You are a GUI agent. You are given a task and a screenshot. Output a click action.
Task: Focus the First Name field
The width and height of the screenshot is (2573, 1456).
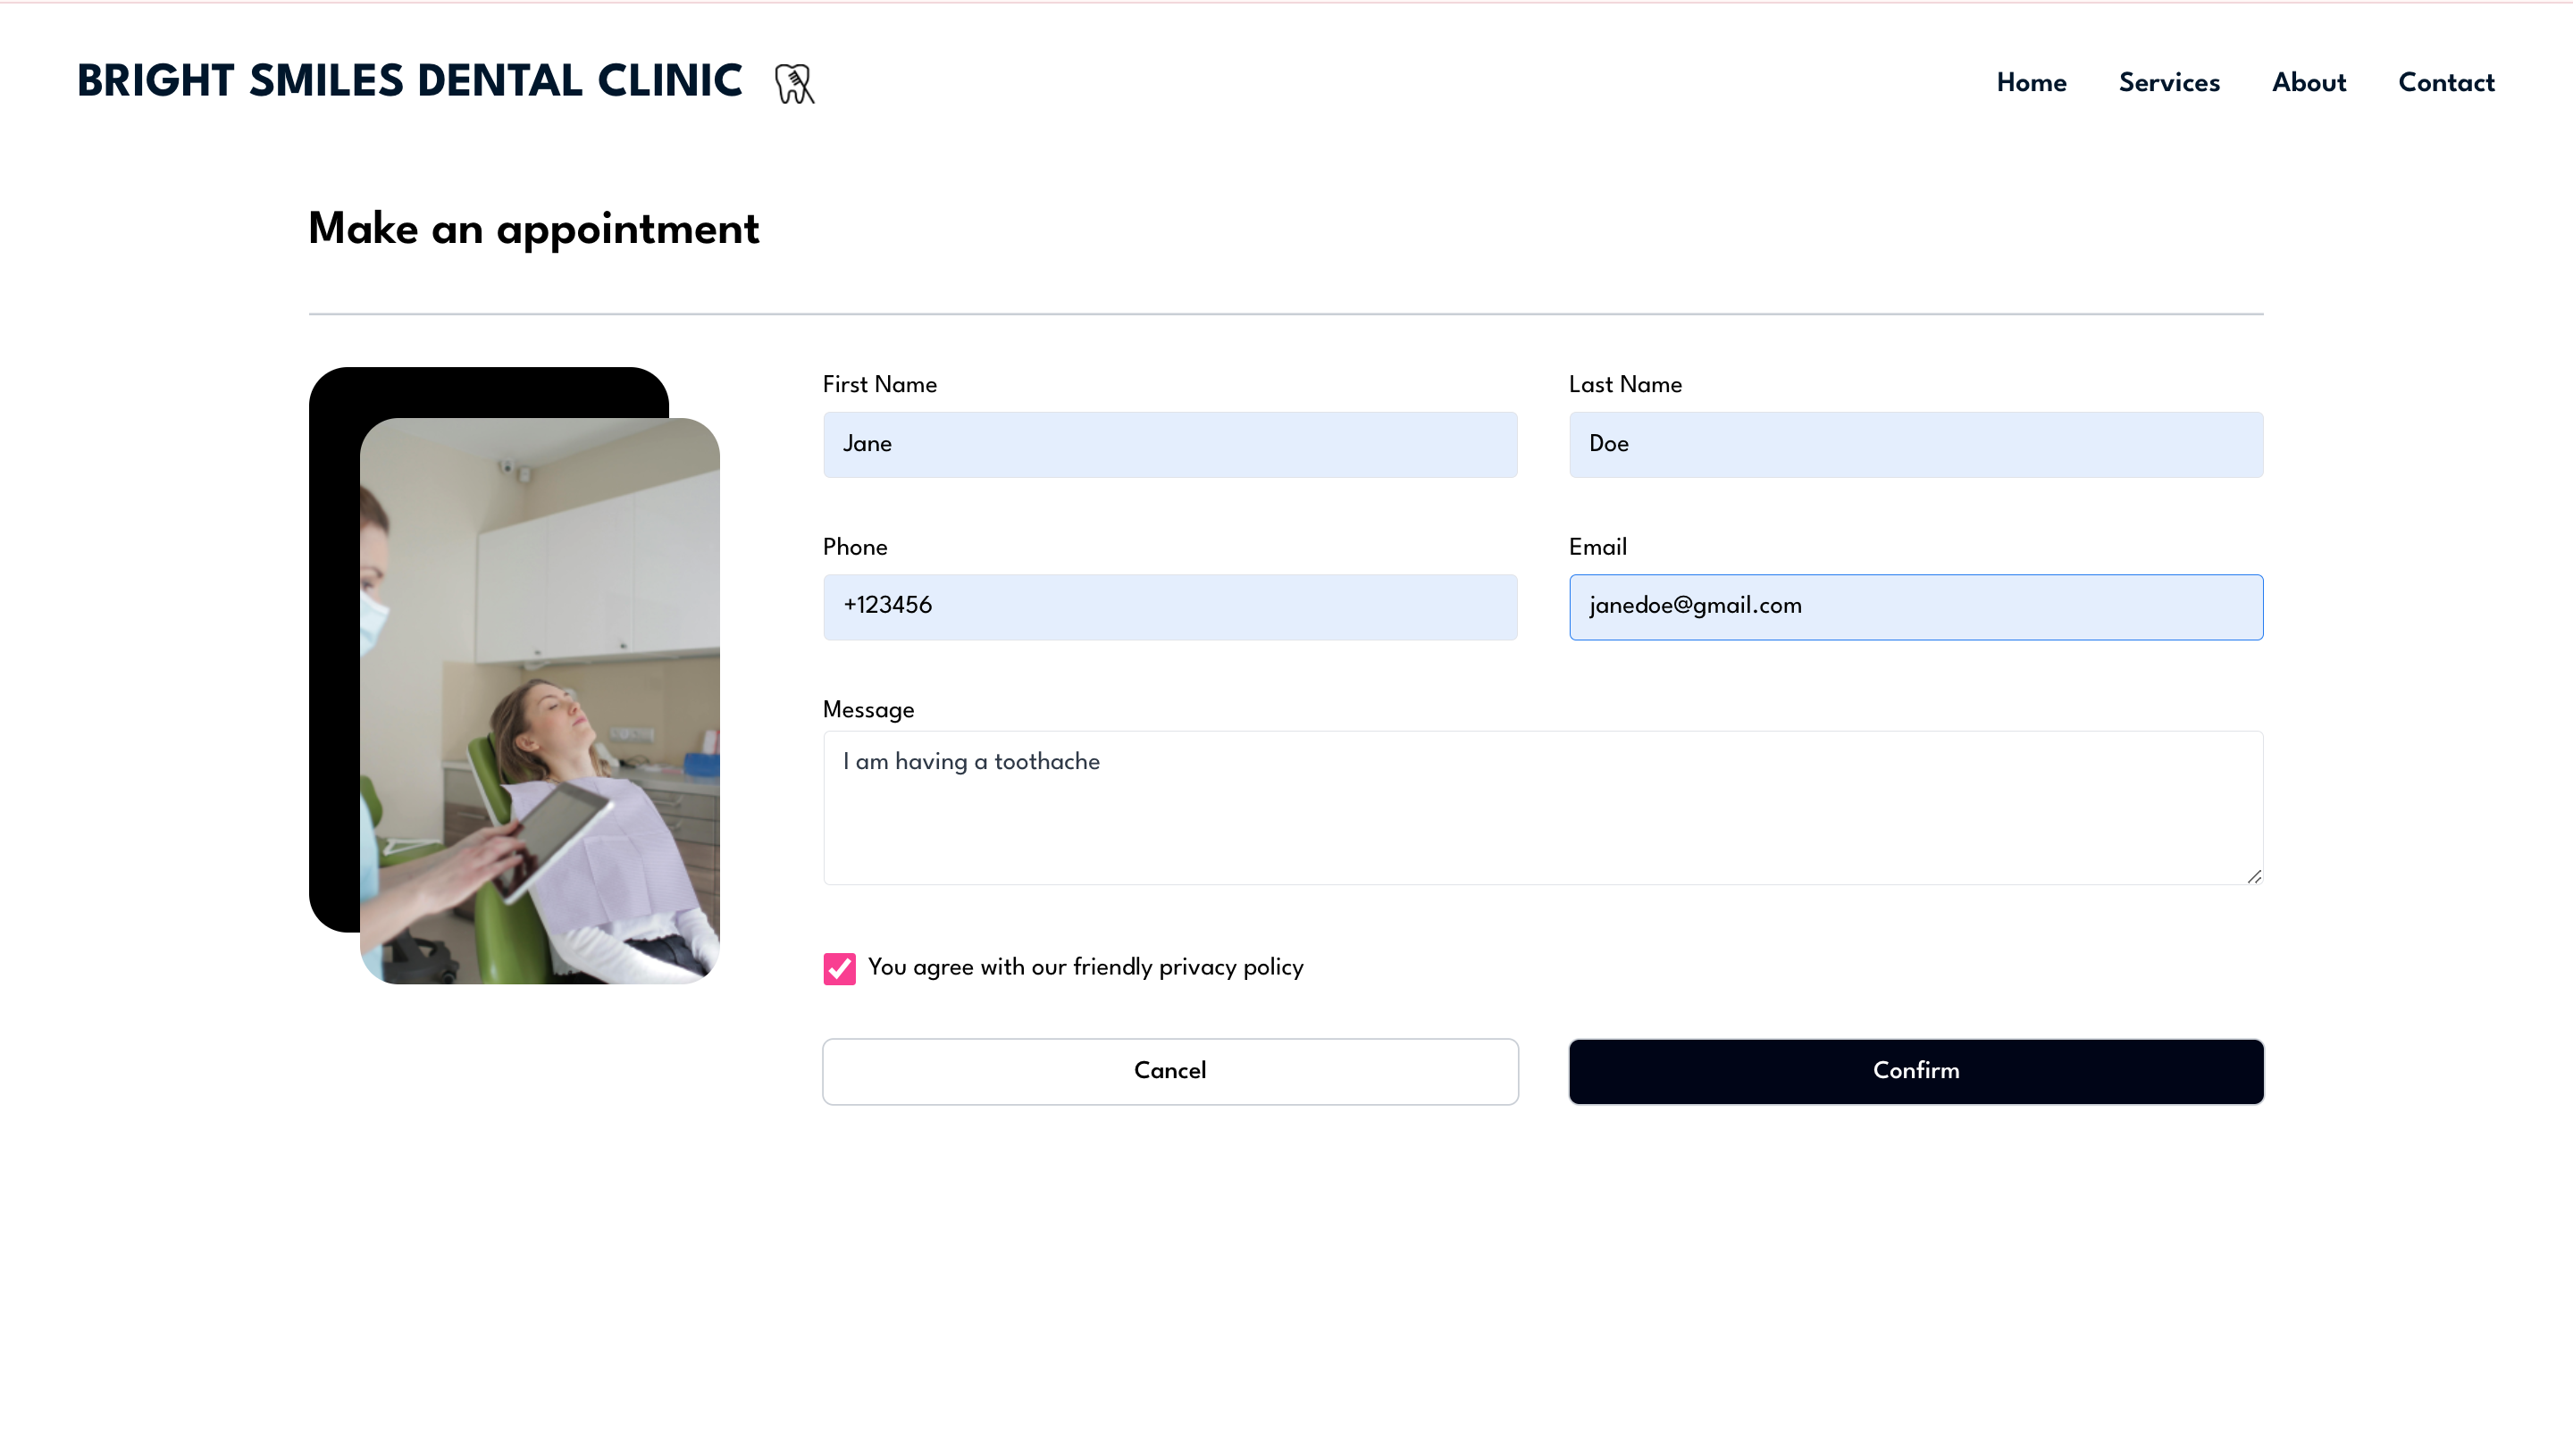tap(1169, 444)
